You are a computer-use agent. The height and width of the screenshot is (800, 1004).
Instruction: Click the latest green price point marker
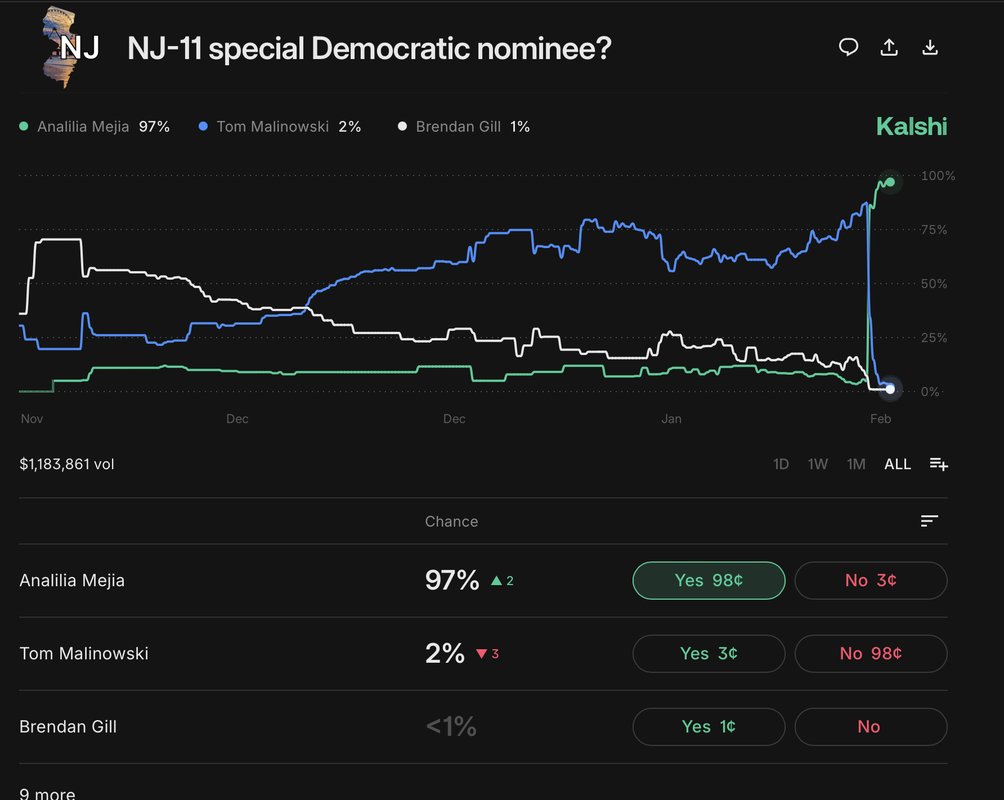[888, 182]
